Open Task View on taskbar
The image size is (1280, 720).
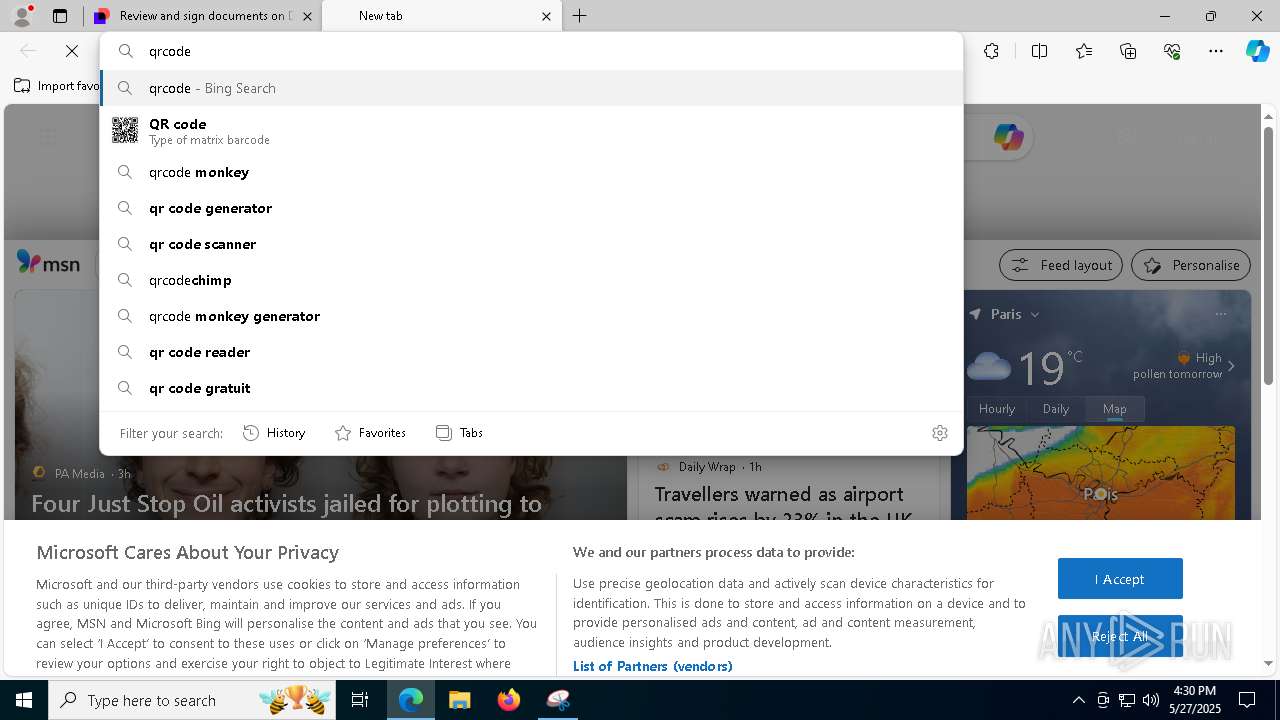(360, 700)
